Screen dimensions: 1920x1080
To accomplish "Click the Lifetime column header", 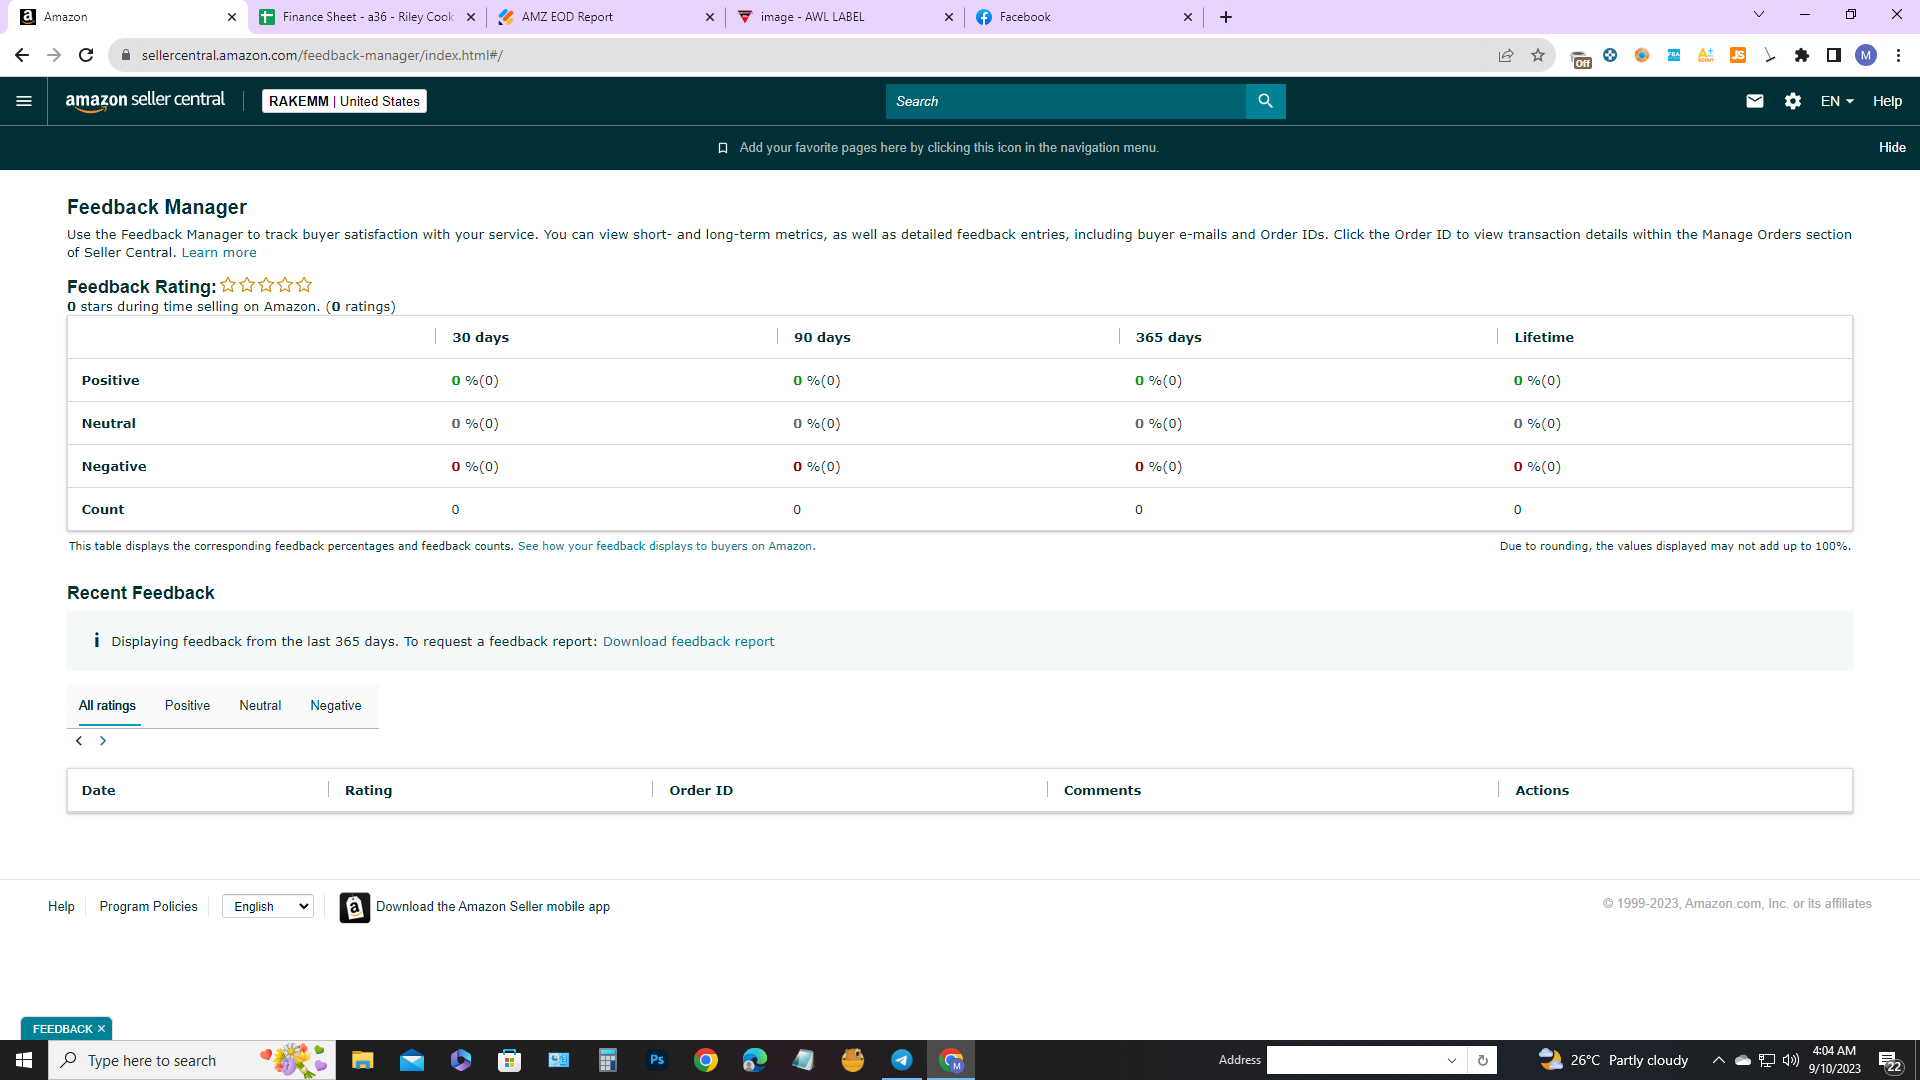I will (1544, 338).
